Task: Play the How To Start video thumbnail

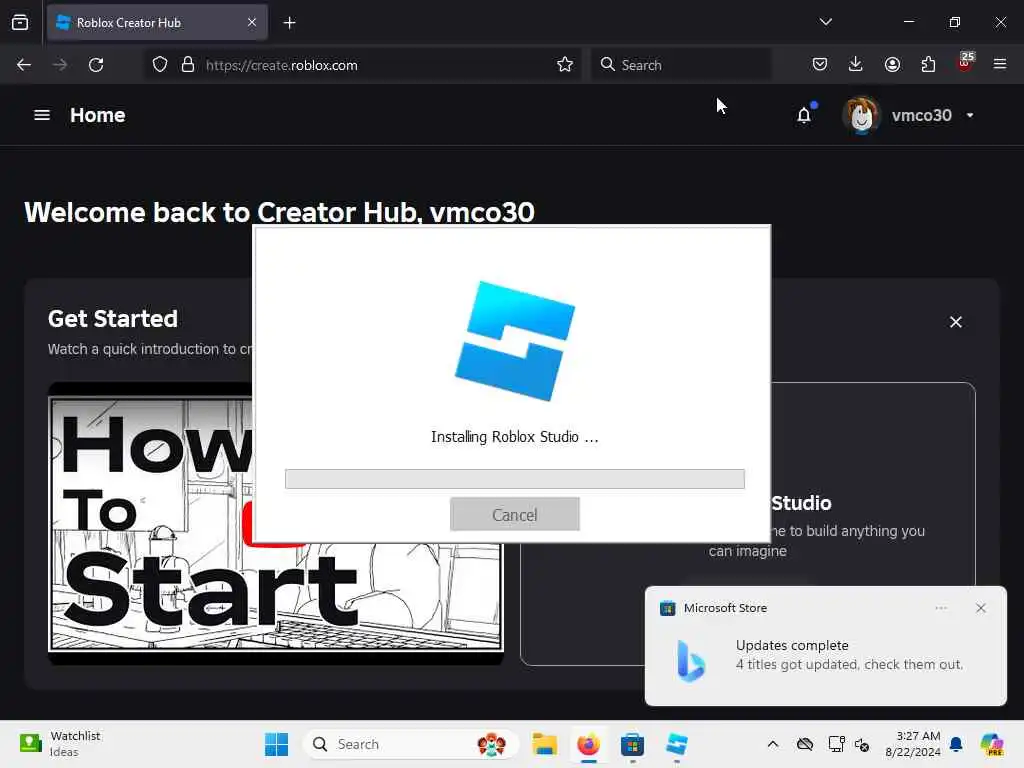Action: coord(276,524)
